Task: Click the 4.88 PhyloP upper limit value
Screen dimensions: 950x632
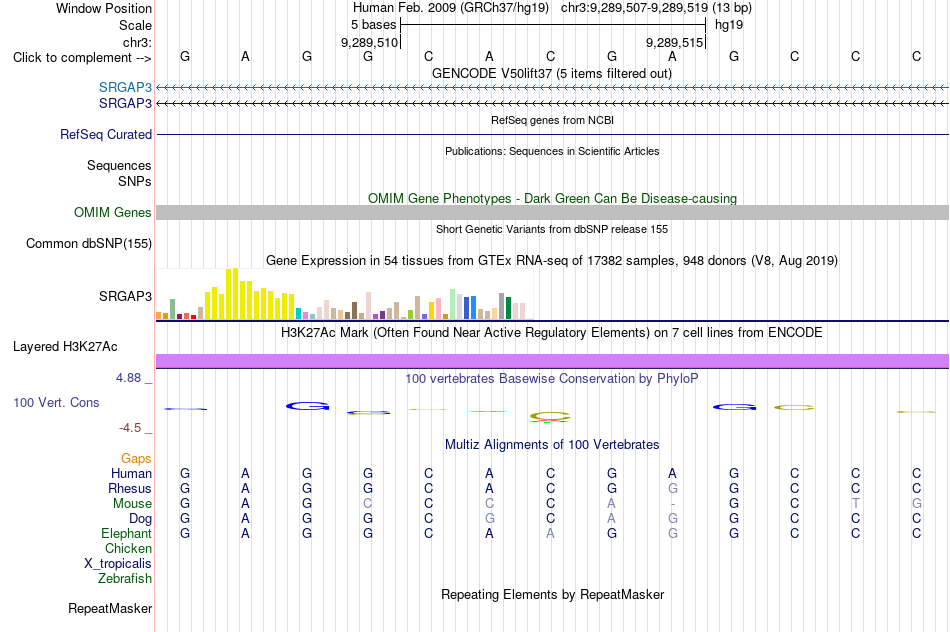Action: click(x=128, y=378)
